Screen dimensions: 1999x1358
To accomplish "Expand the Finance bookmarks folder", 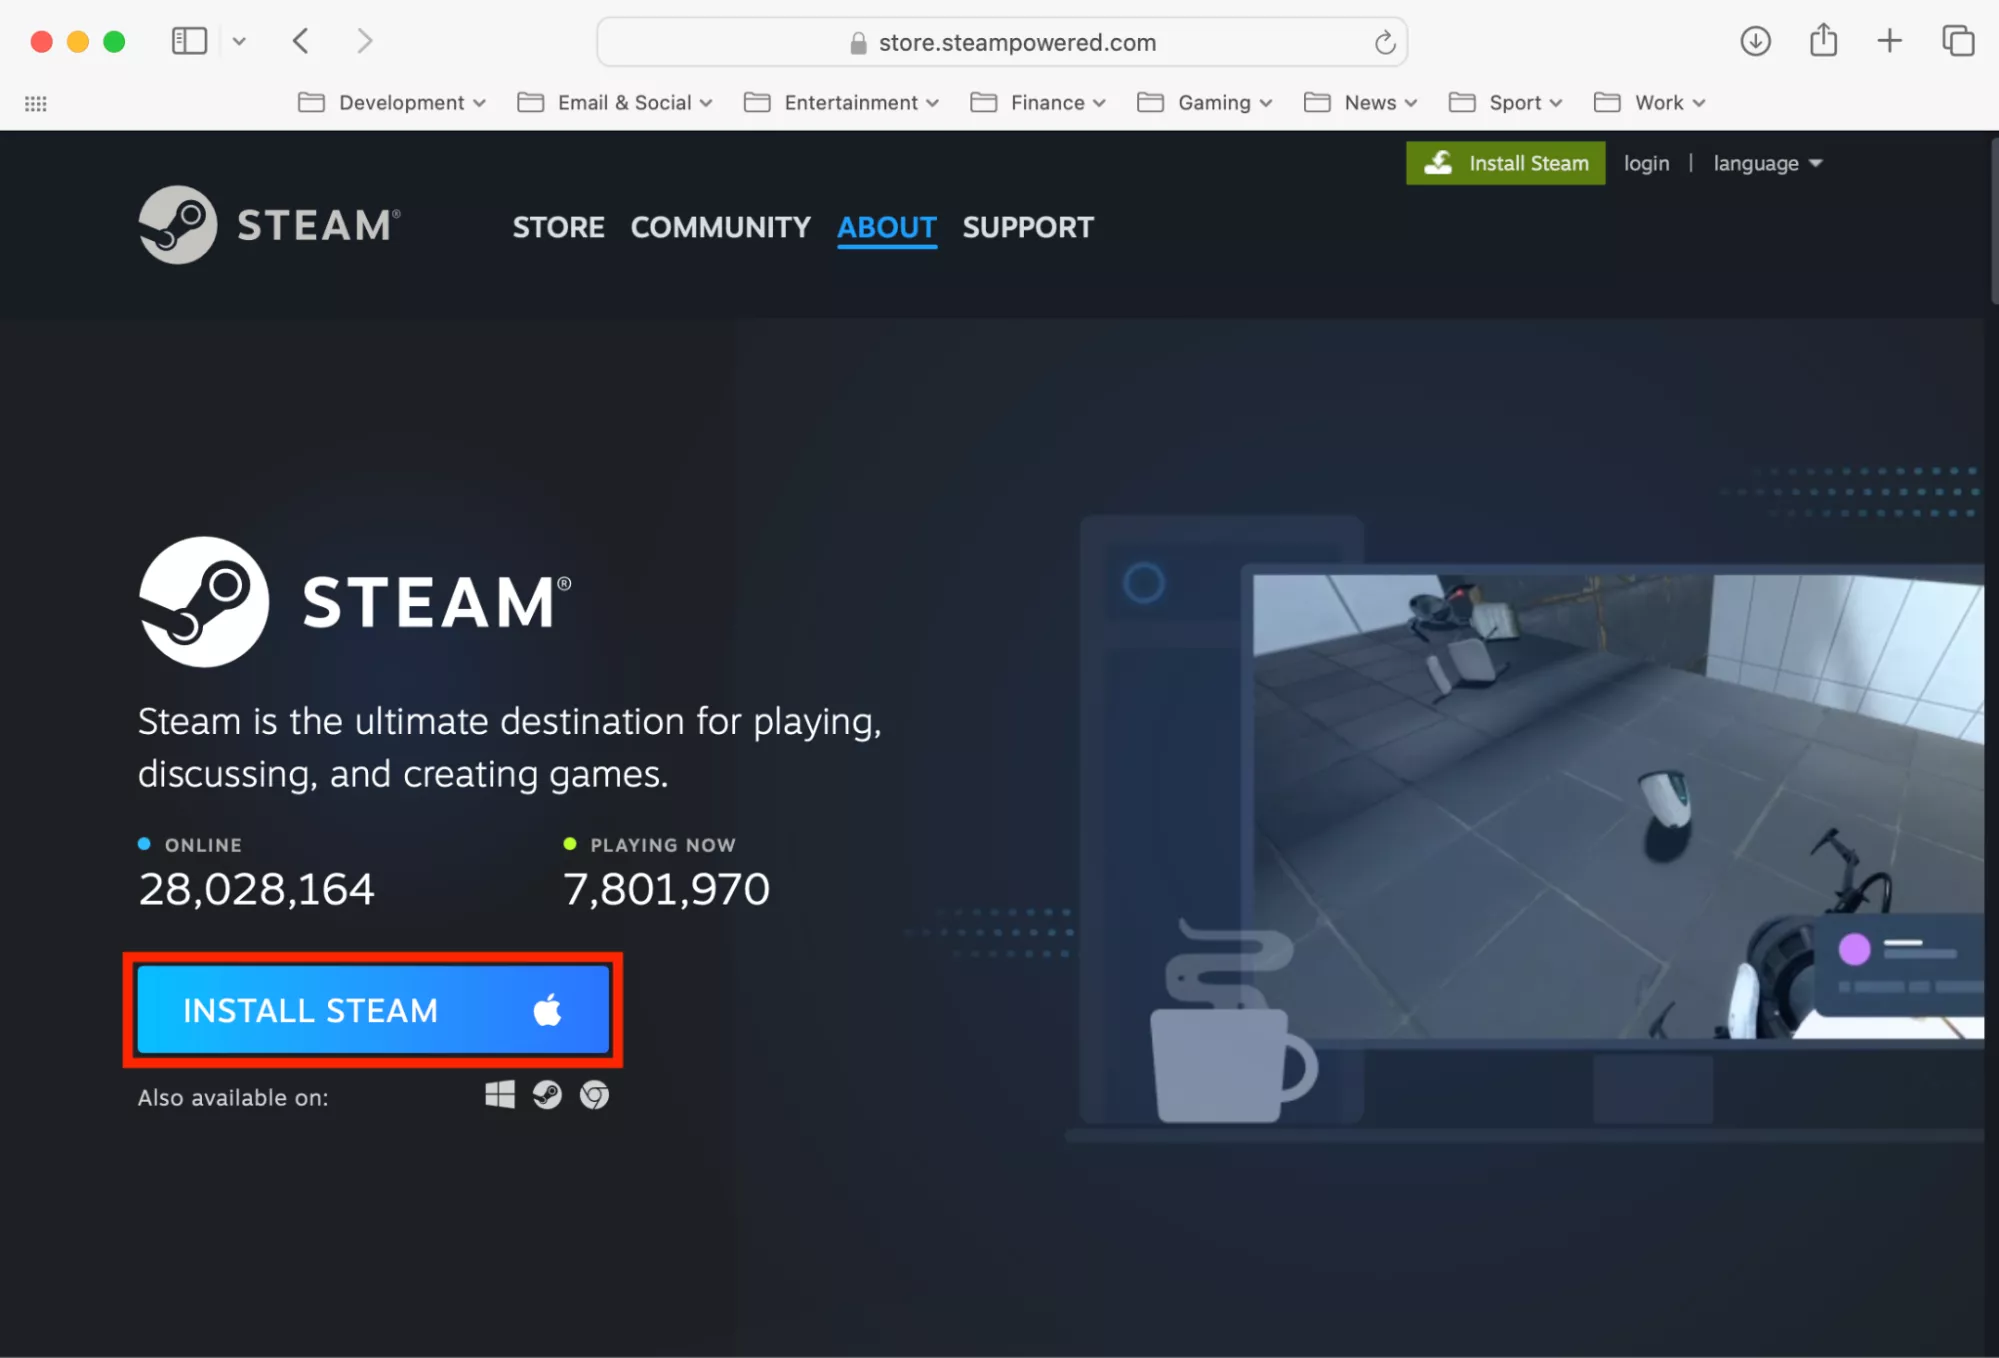I will 1038,102.
